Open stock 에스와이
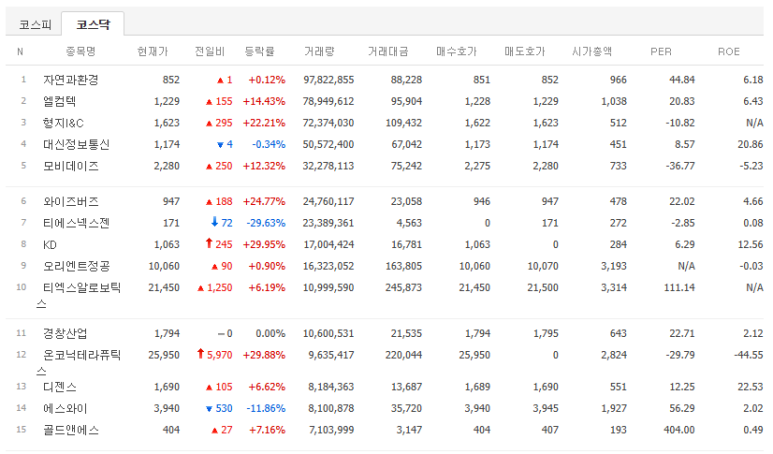The height and width of the screenshot is (454, 773). point(65,409)
